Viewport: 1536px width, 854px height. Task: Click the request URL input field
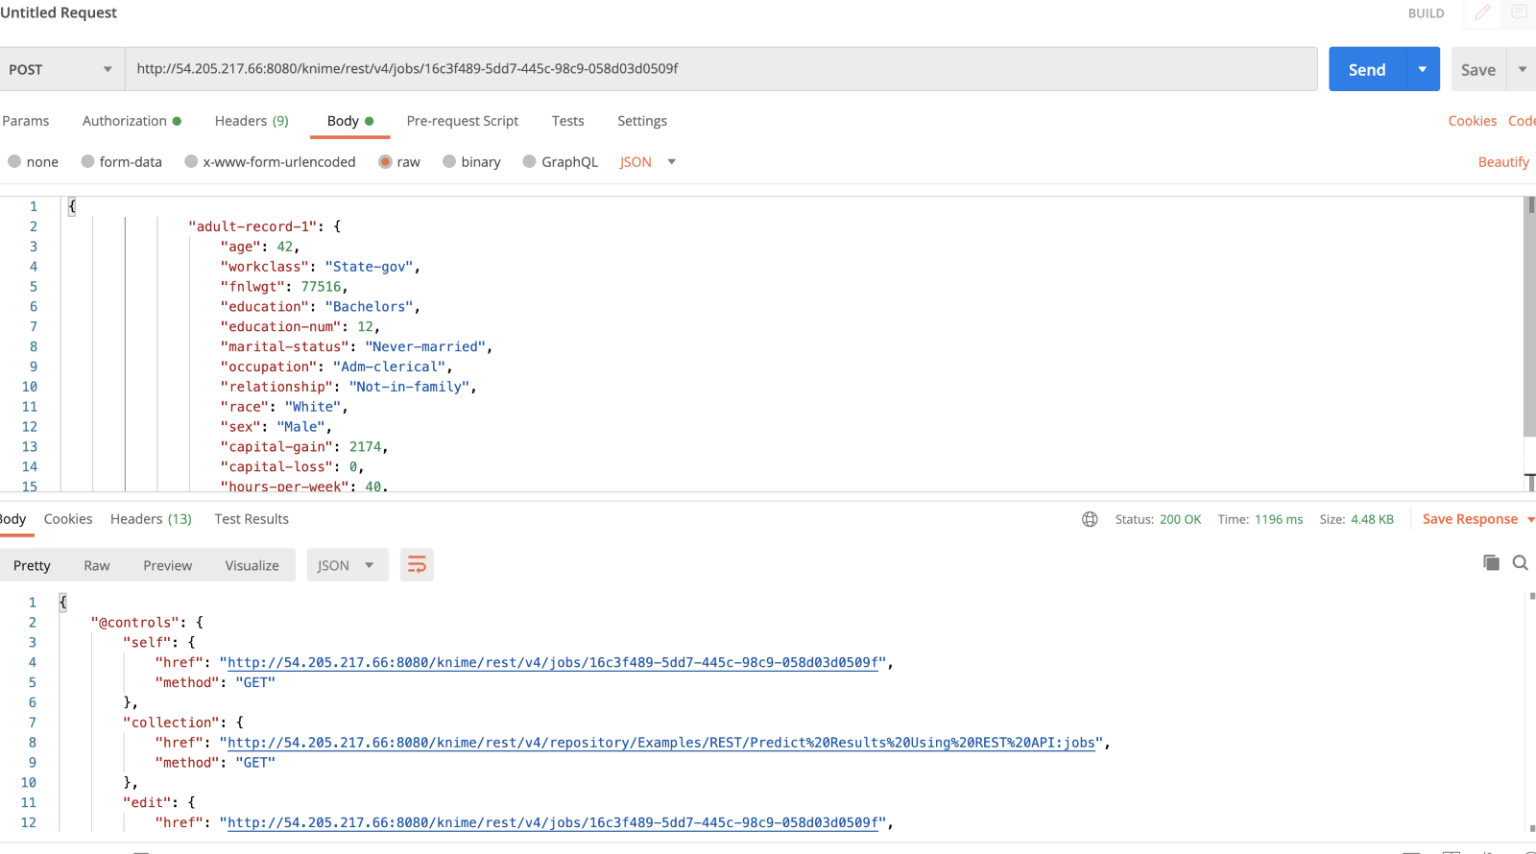click(x=721, y=69)
